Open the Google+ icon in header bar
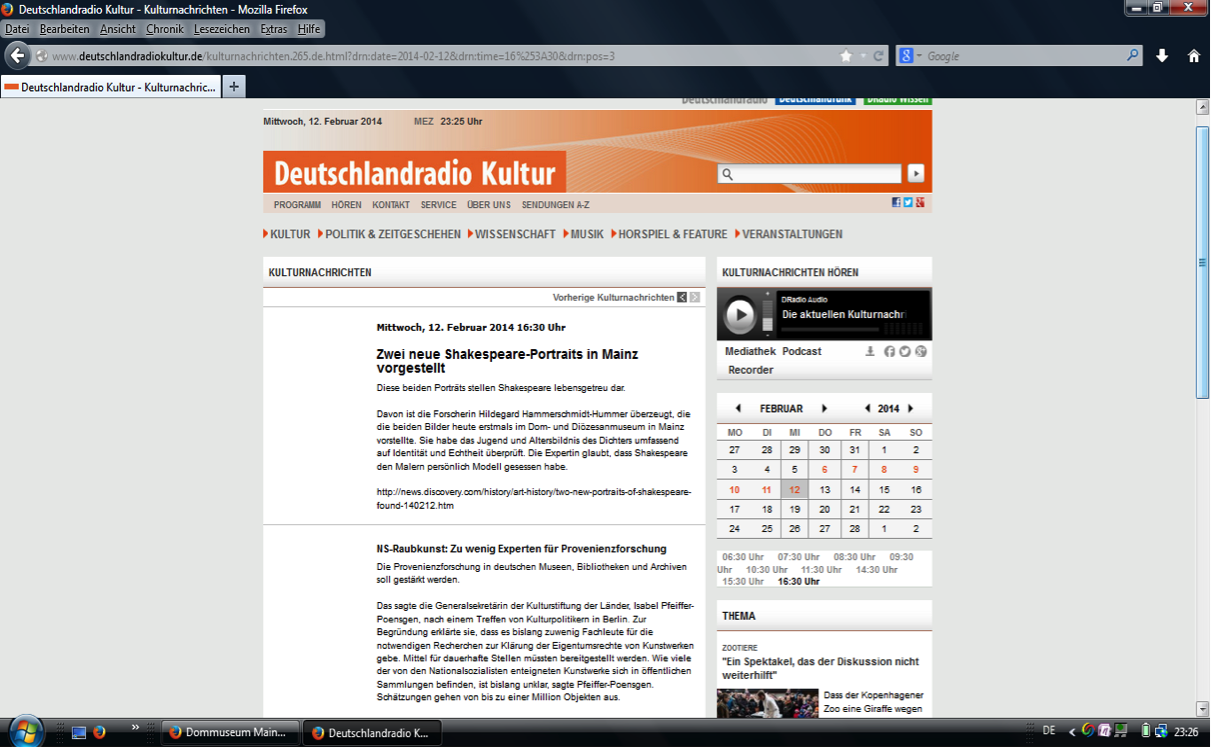This screenshot has width=1211, height=747. click(920, 203)
